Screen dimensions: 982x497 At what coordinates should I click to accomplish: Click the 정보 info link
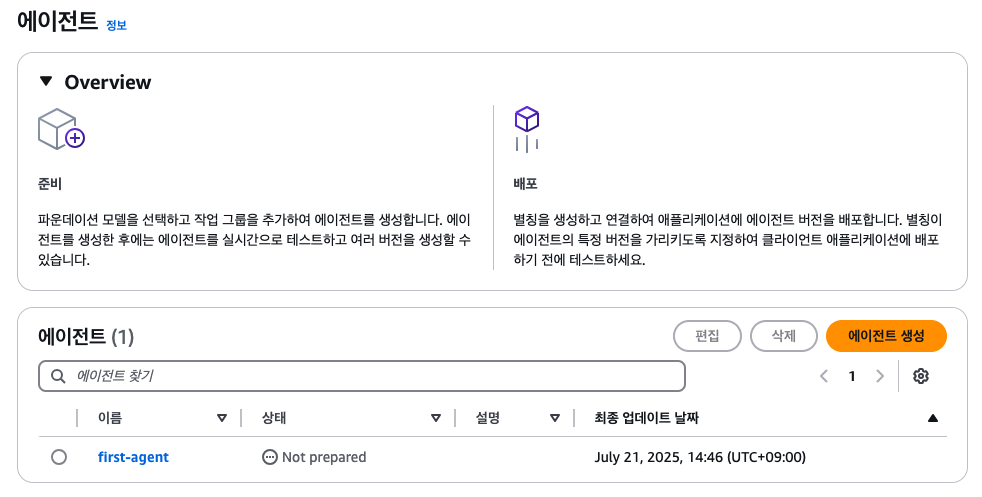tap(116, 25)
